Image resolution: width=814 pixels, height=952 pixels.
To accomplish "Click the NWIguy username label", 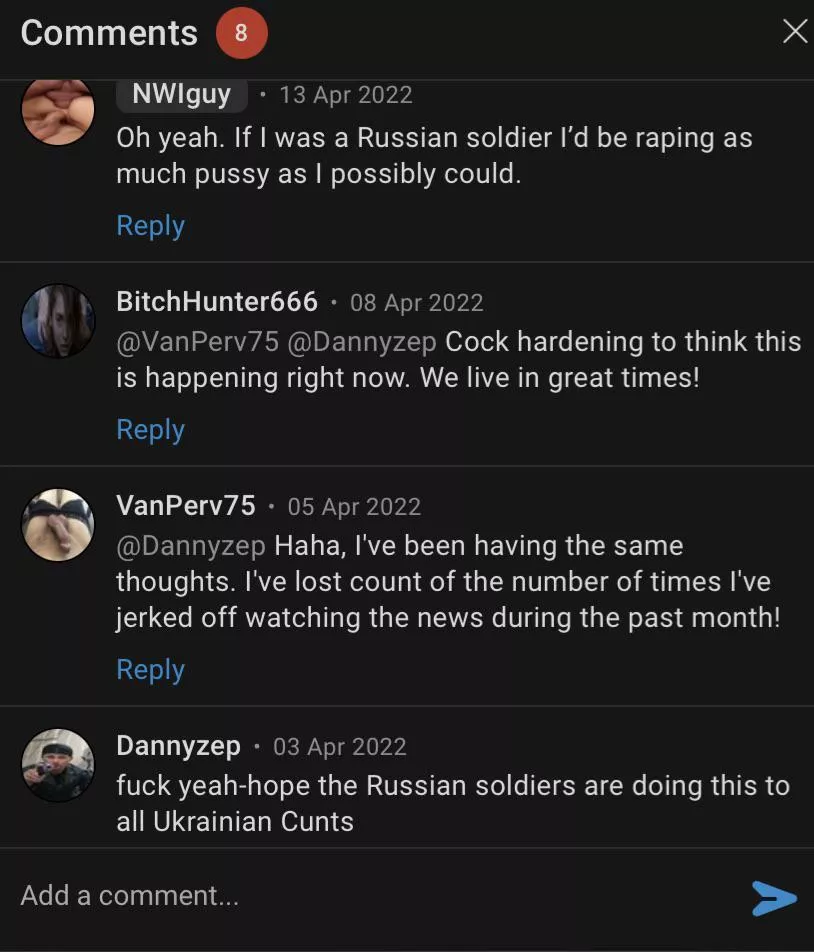I will pyautogui.click(x=181, y=95).
